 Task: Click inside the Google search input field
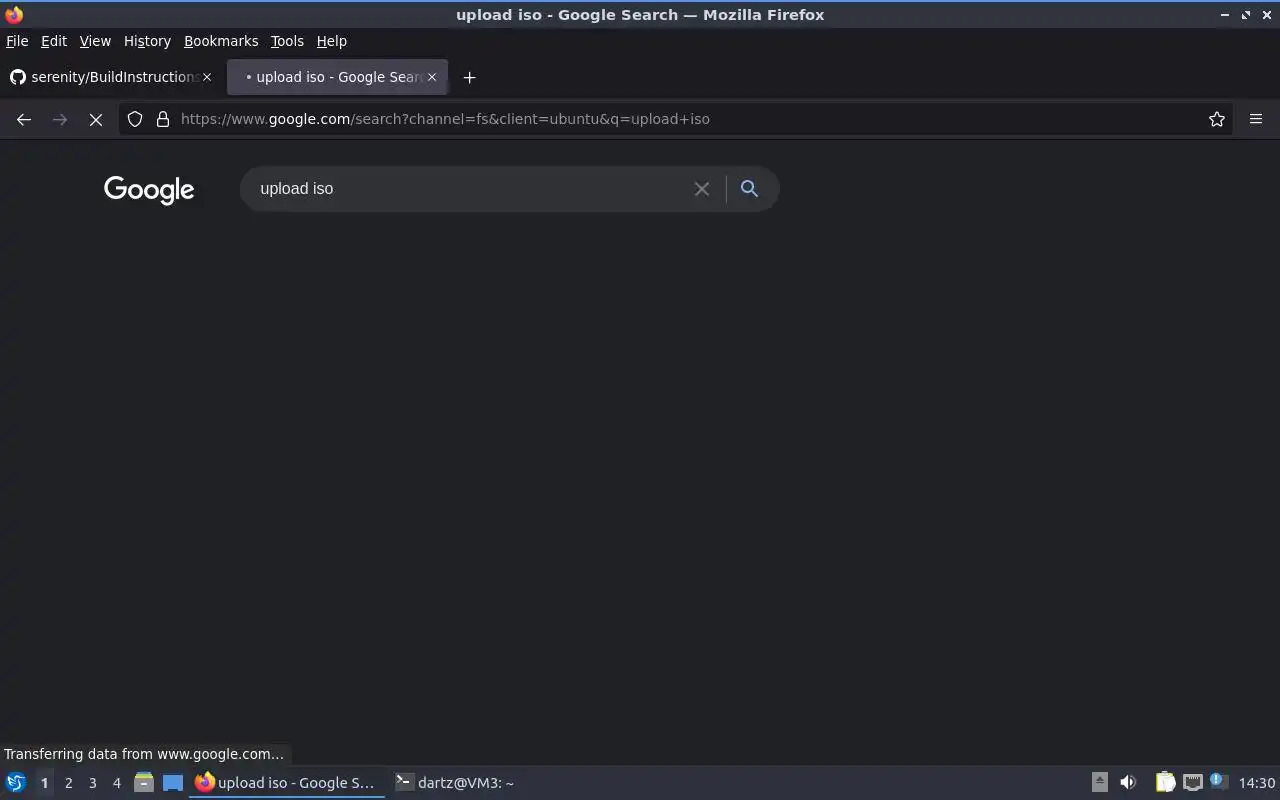470,189
